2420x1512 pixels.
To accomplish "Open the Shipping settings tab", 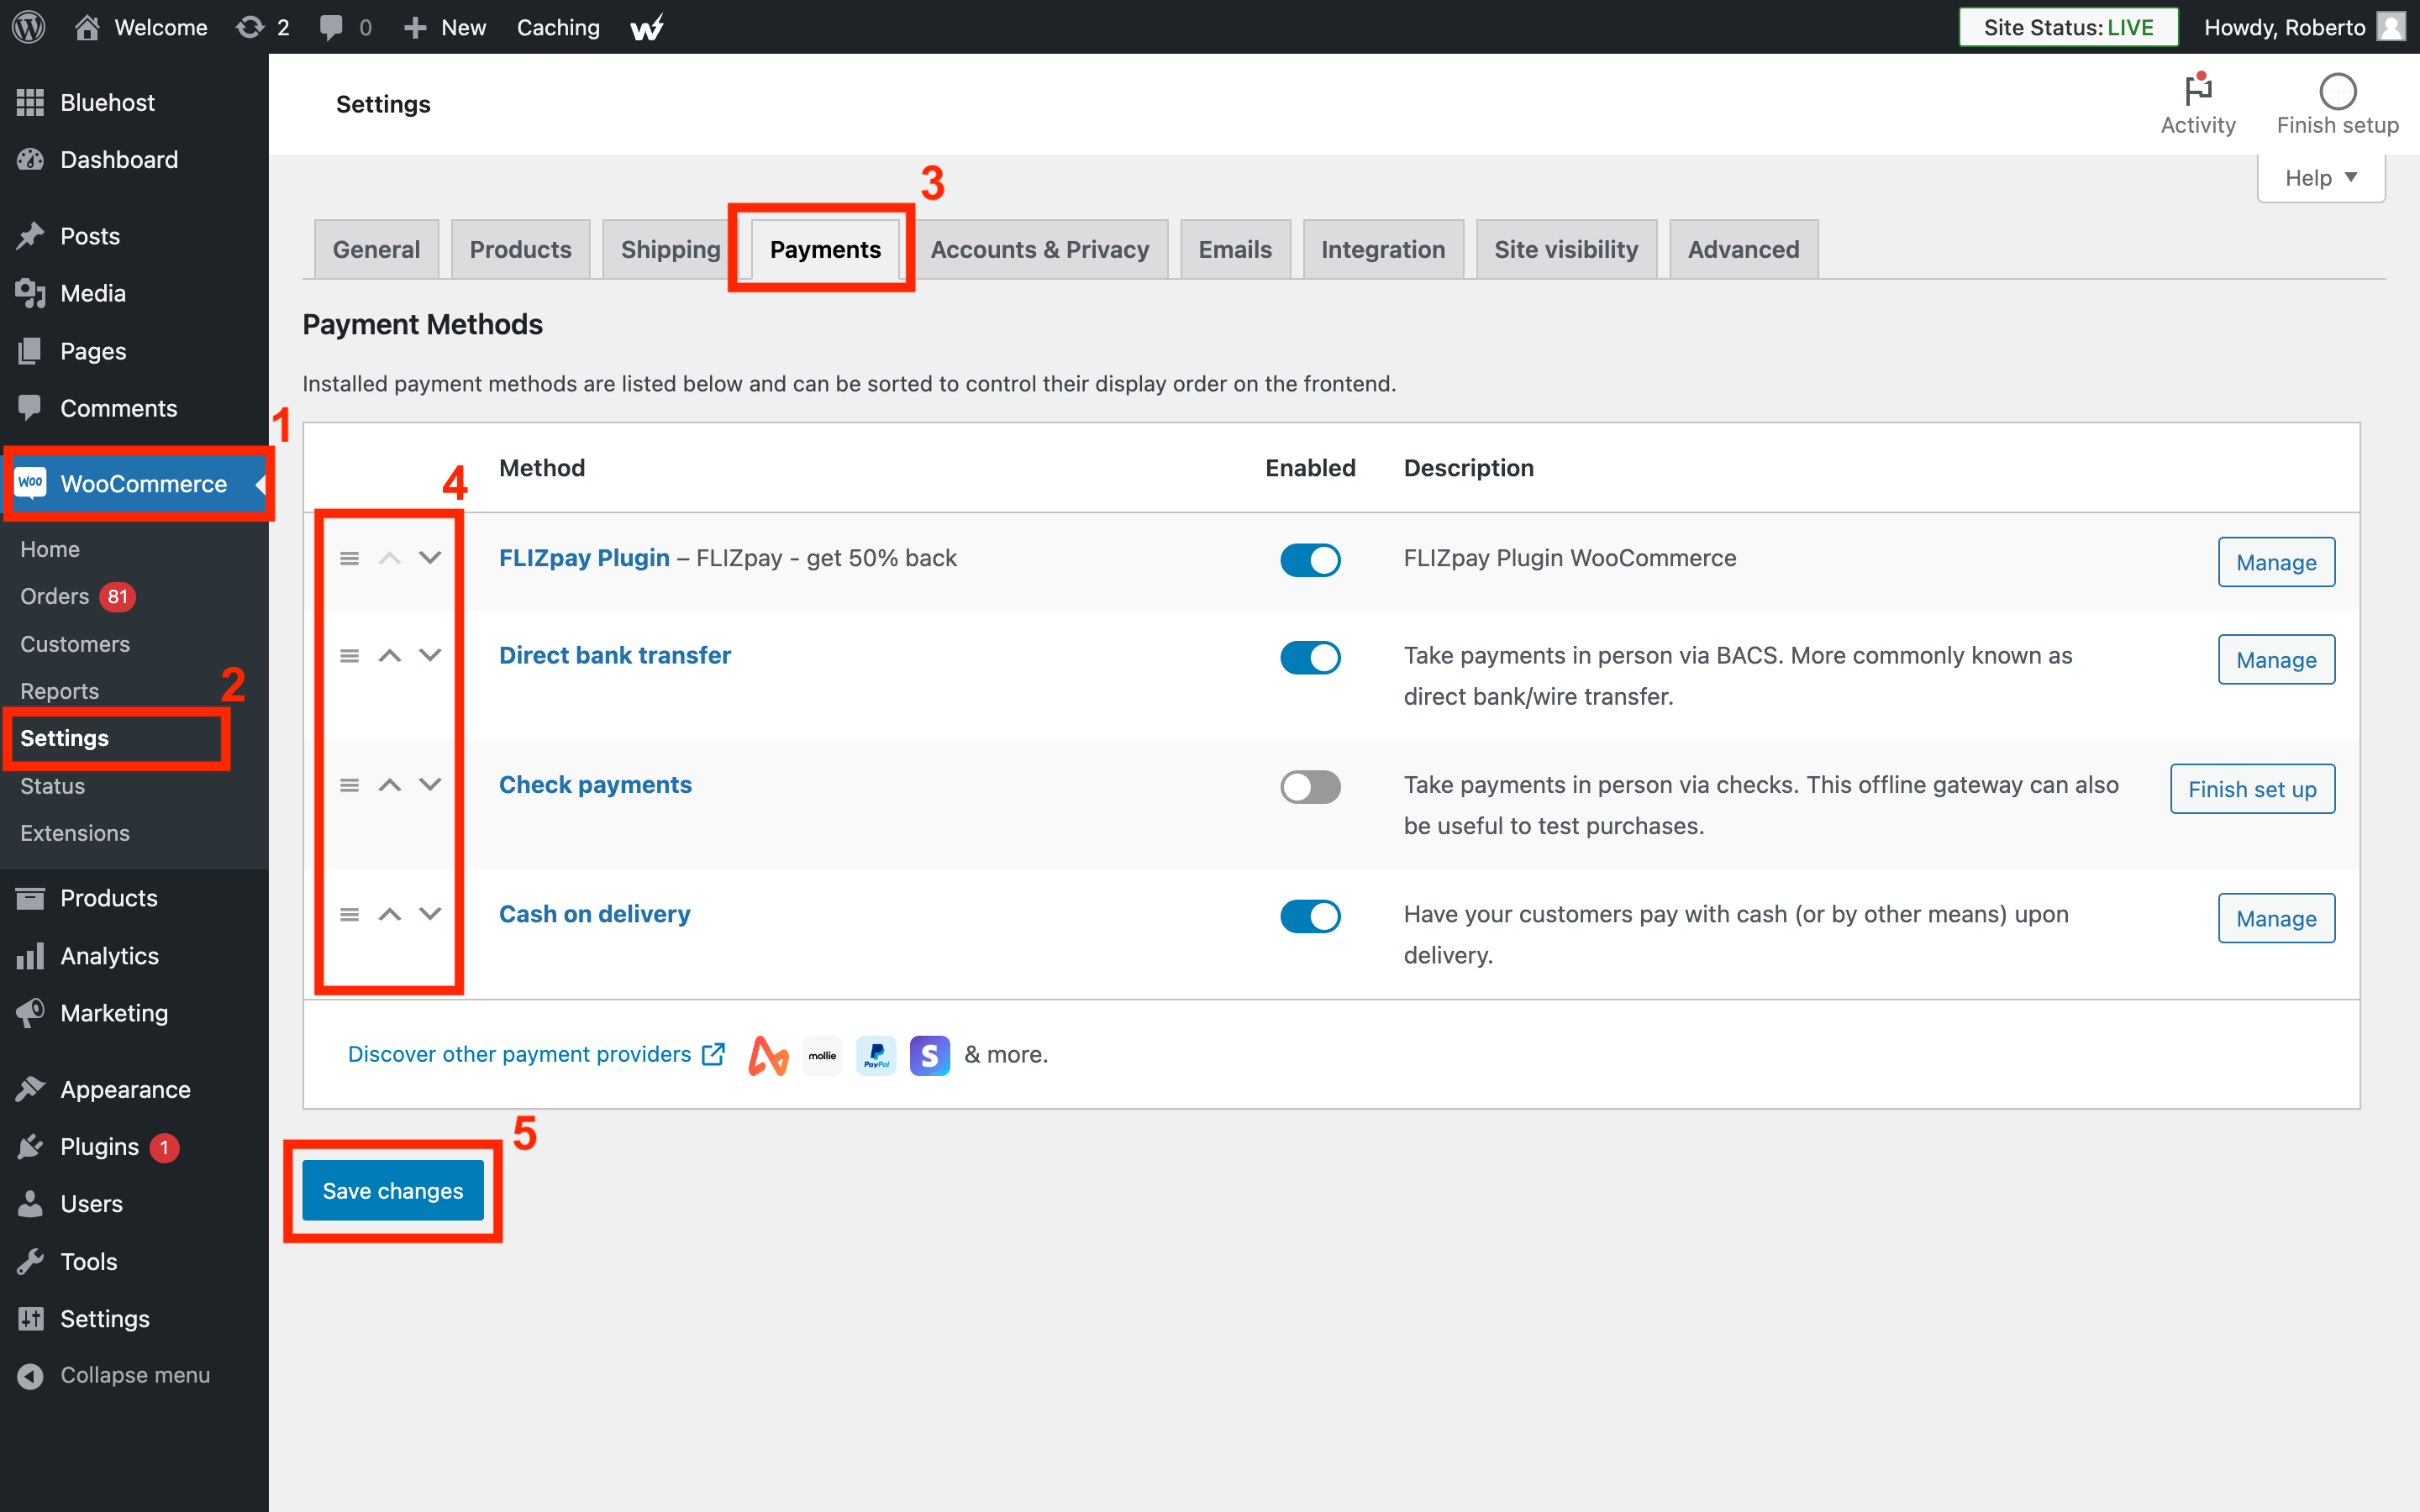I will point(670,249).
